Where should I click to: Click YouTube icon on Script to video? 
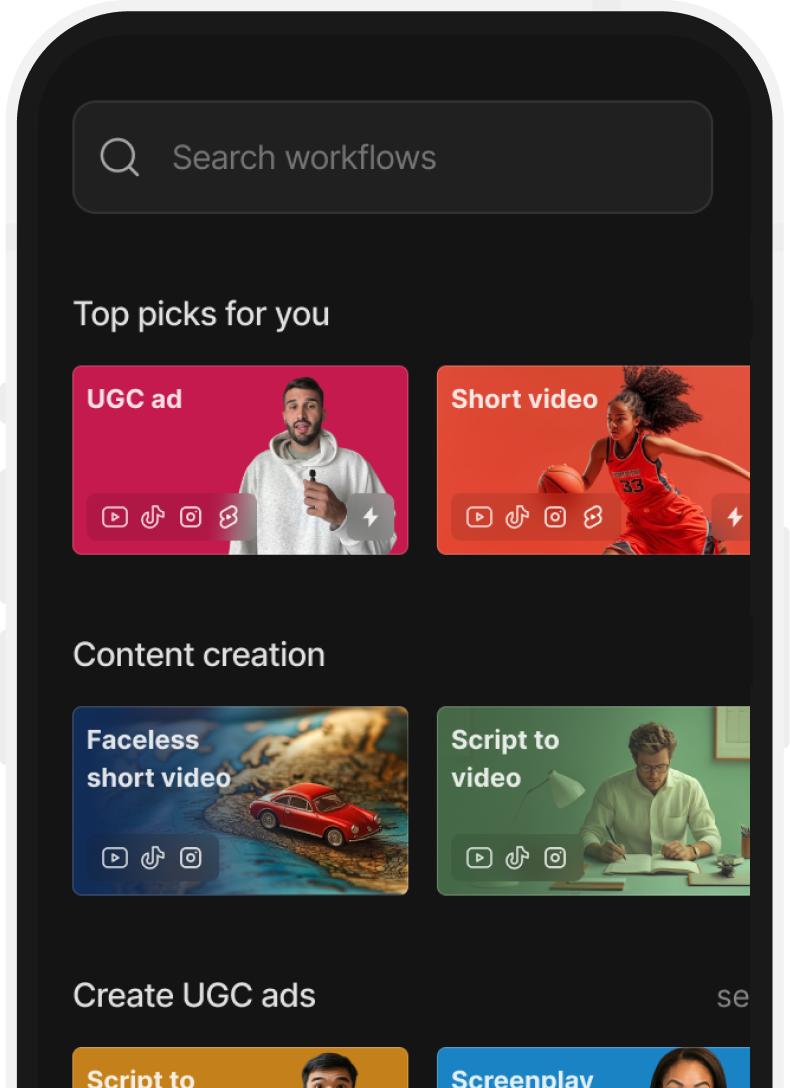pyautogui.click(x=479, y=858)
